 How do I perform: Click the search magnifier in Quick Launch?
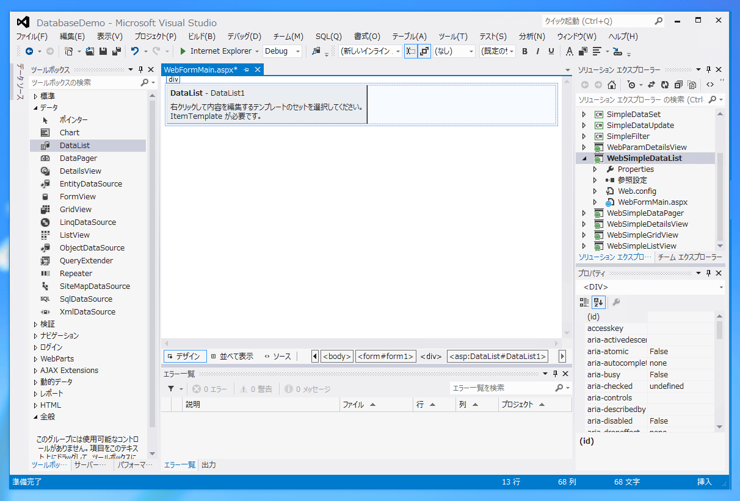pos(658,21)
